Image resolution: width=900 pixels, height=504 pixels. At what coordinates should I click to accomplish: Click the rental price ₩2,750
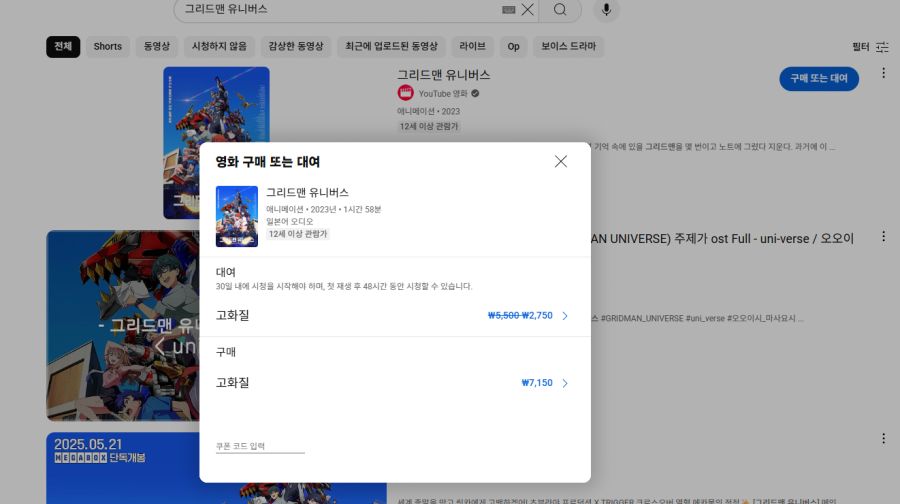coord(537,316)
